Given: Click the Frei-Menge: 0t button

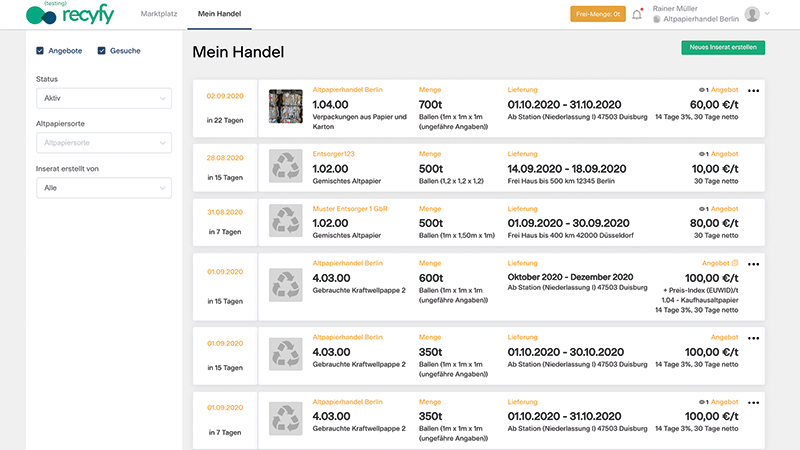Looking at the screenshot, I should pyautogui.click(x=597, y=14).
